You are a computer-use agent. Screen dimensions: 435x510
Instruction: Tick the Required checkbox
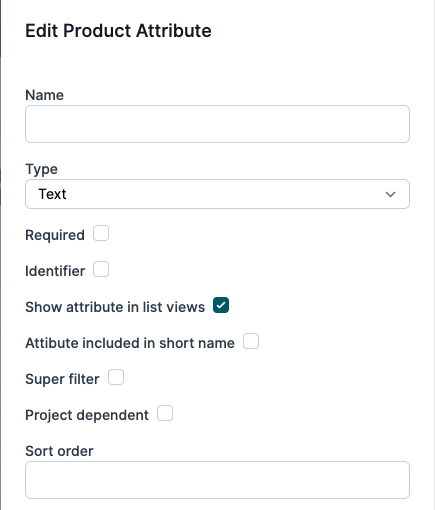click(x=101, y=233)
